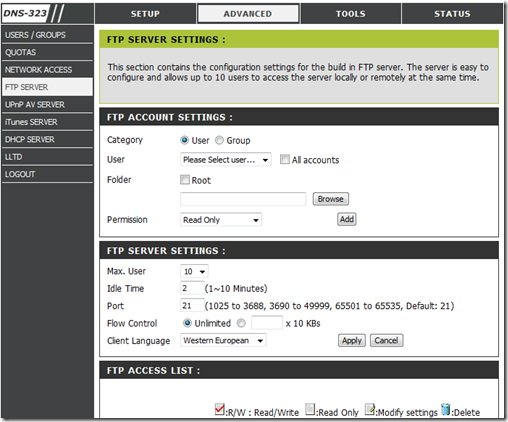
Task: Expand the Permission Read Only dropdown
Action: pos(221,220)
